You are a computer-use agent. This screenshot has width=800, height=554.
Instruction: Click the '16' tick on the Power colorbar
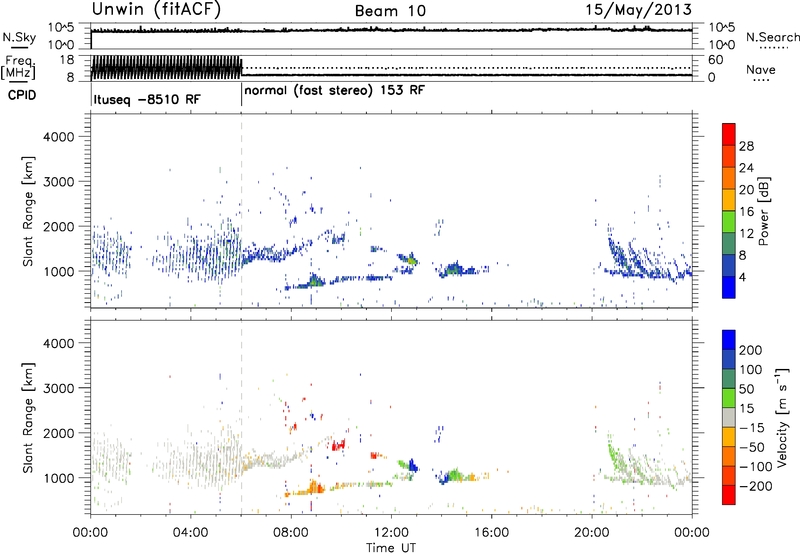tap(746, 212)
